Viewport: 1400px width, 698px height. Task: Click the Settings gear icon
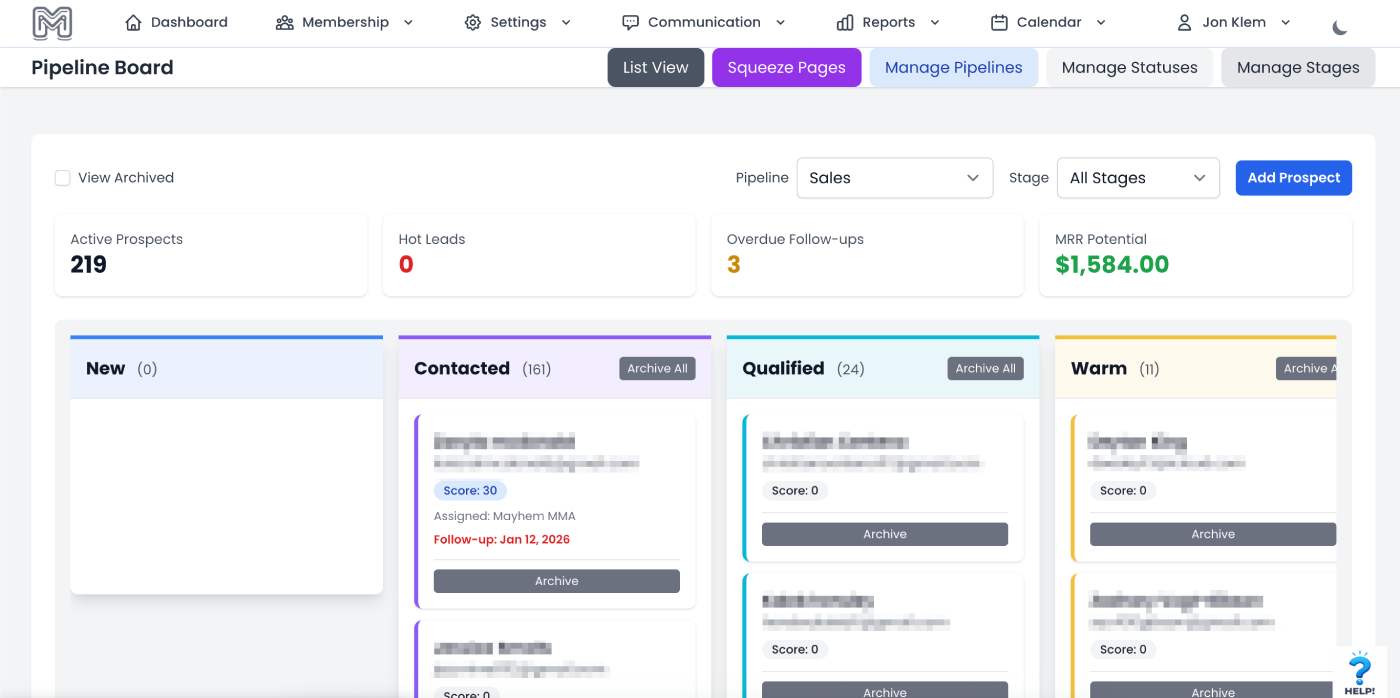(x=473, y=22)
